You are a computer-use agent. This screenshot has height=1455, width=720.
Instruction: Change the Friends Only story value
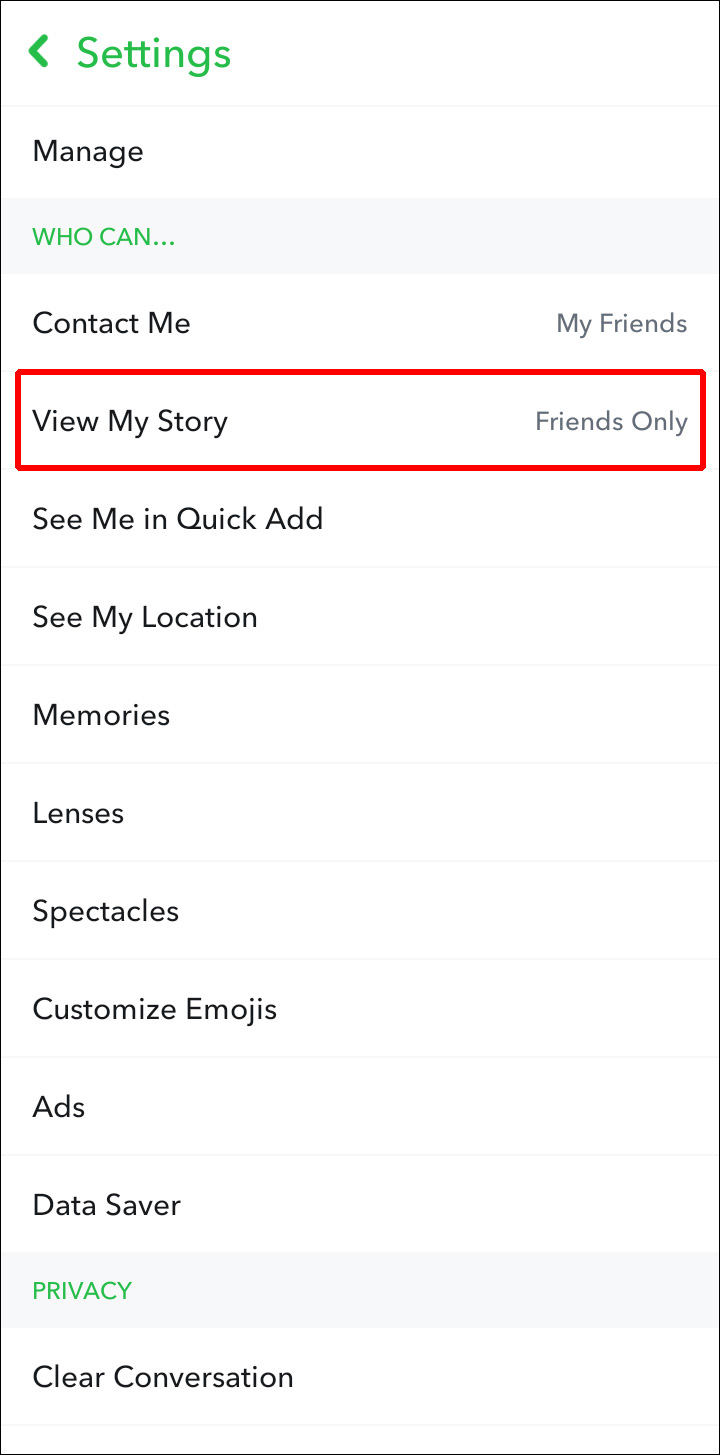[x=611, y=422]
